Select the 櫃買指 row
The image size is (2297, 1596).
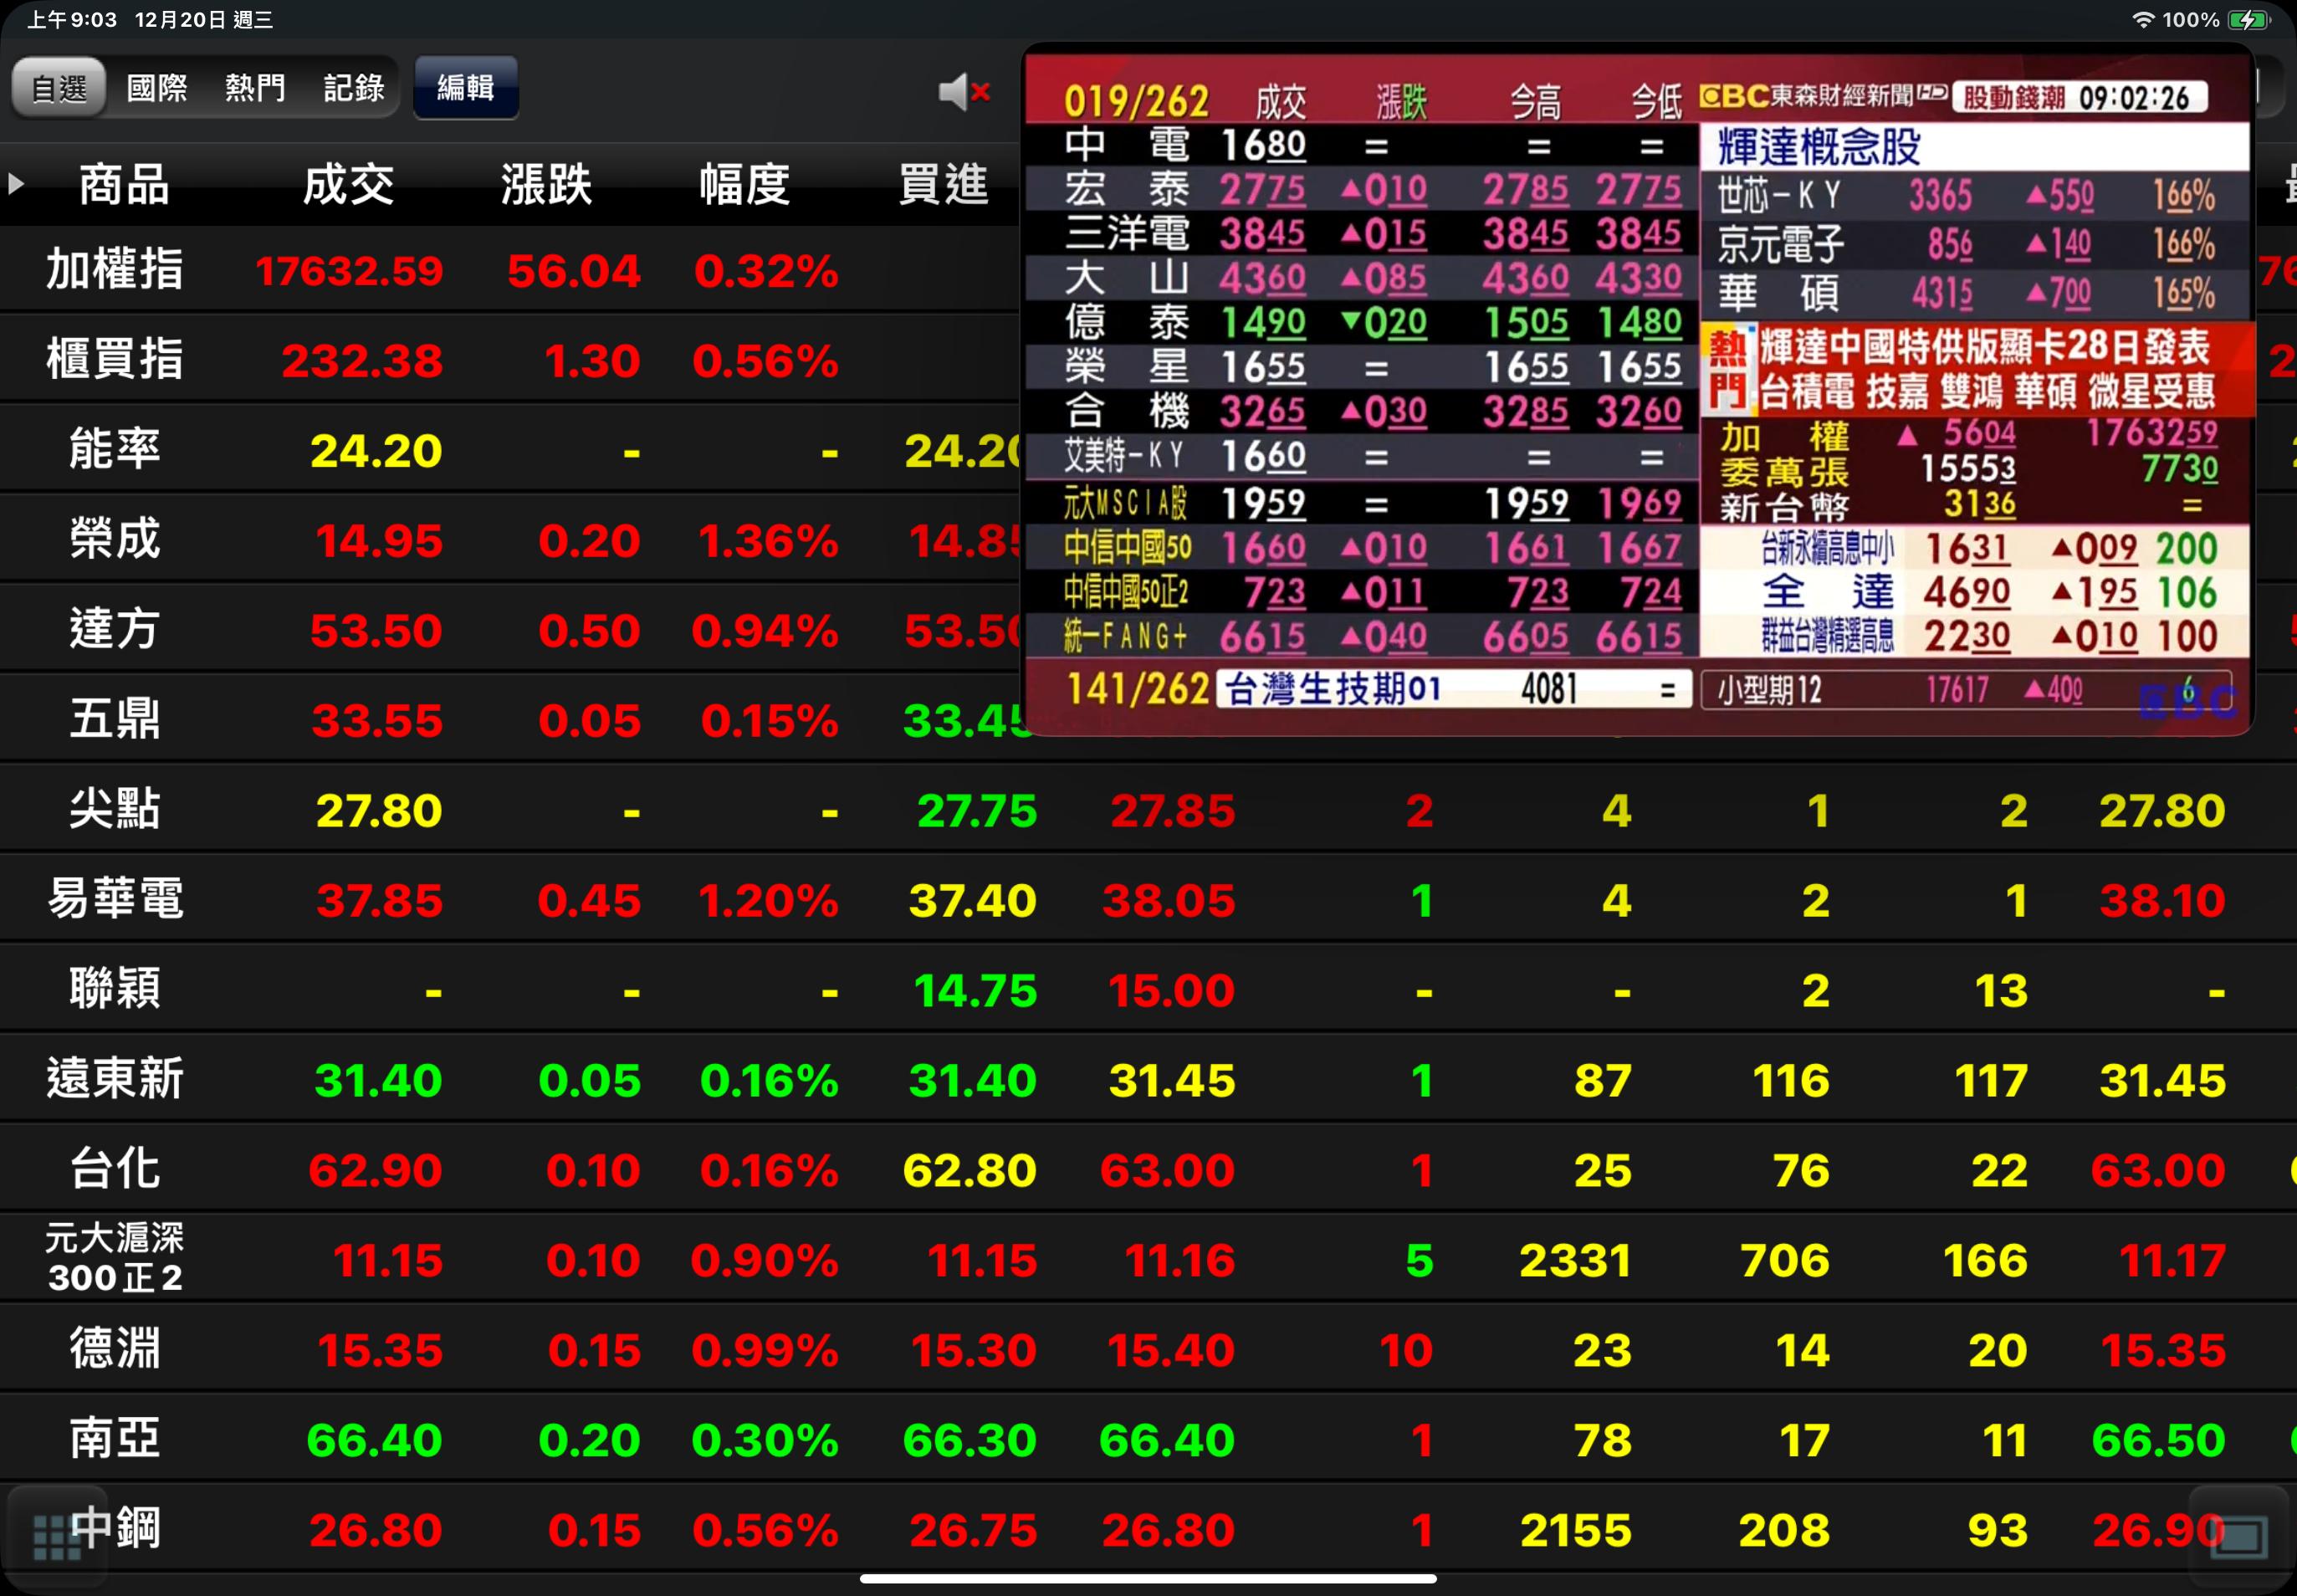(x=1148, y=360)
